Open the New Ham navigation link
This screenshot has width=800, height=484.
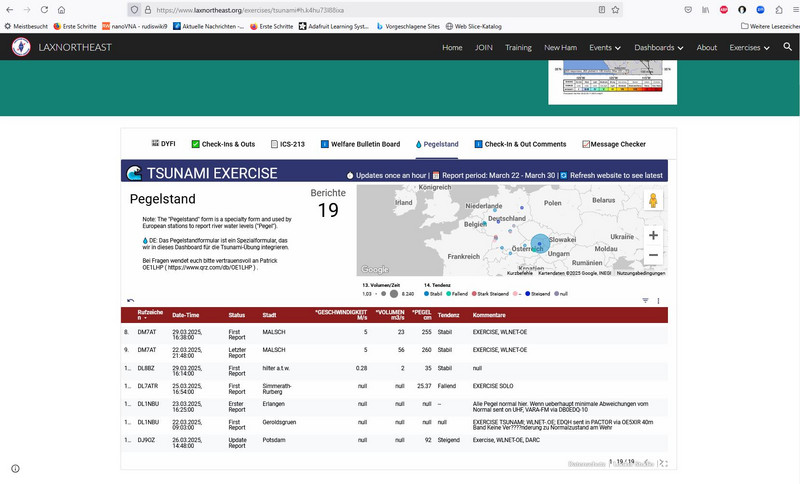click(561, 47)
